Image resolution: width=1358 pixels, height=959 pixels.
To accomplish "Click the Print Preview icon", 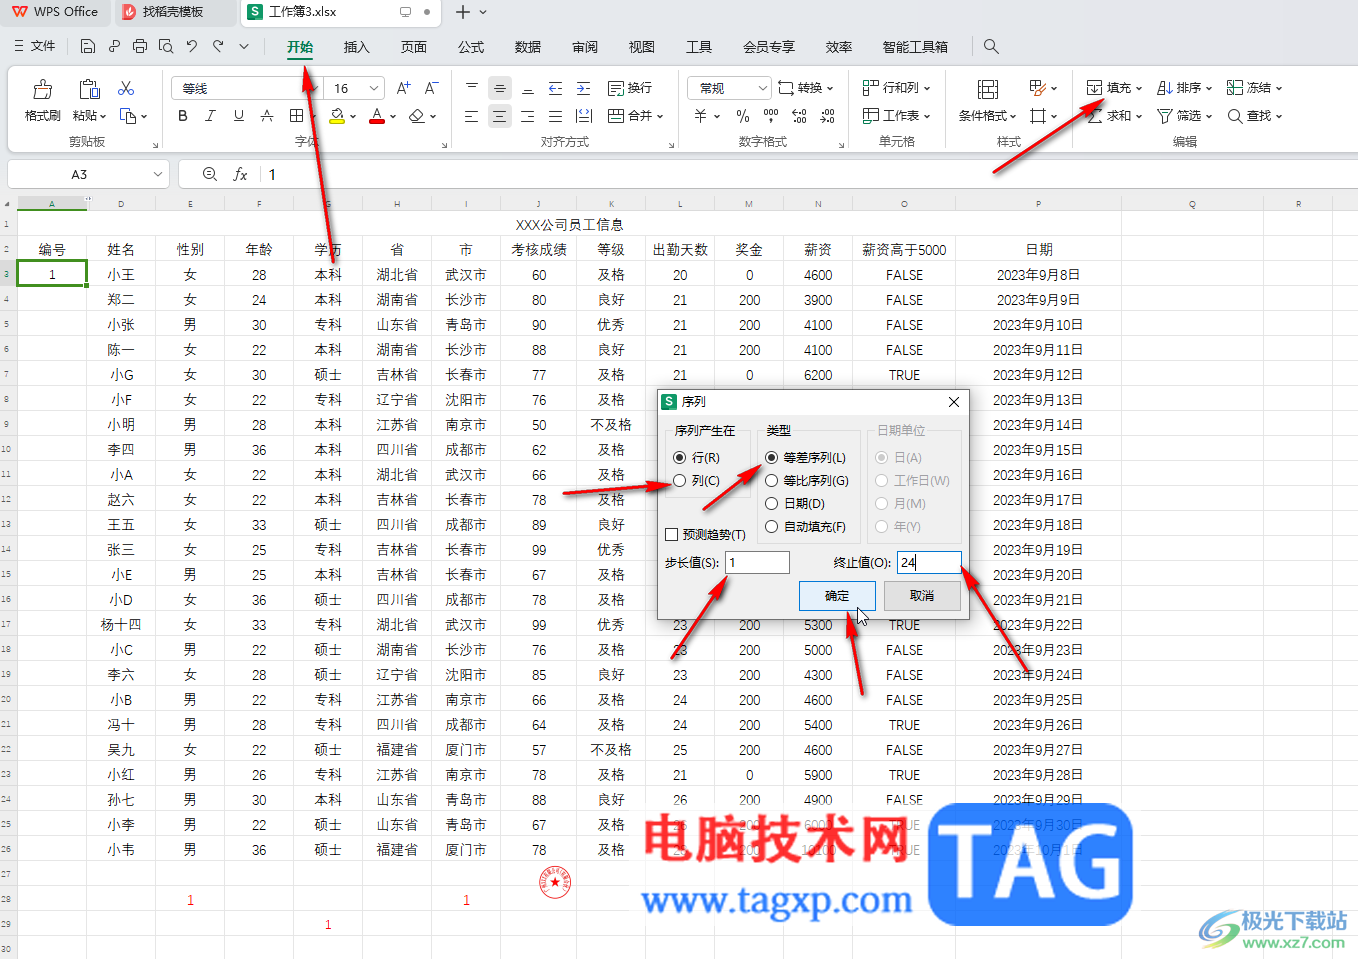I will [x=166, y=46].
